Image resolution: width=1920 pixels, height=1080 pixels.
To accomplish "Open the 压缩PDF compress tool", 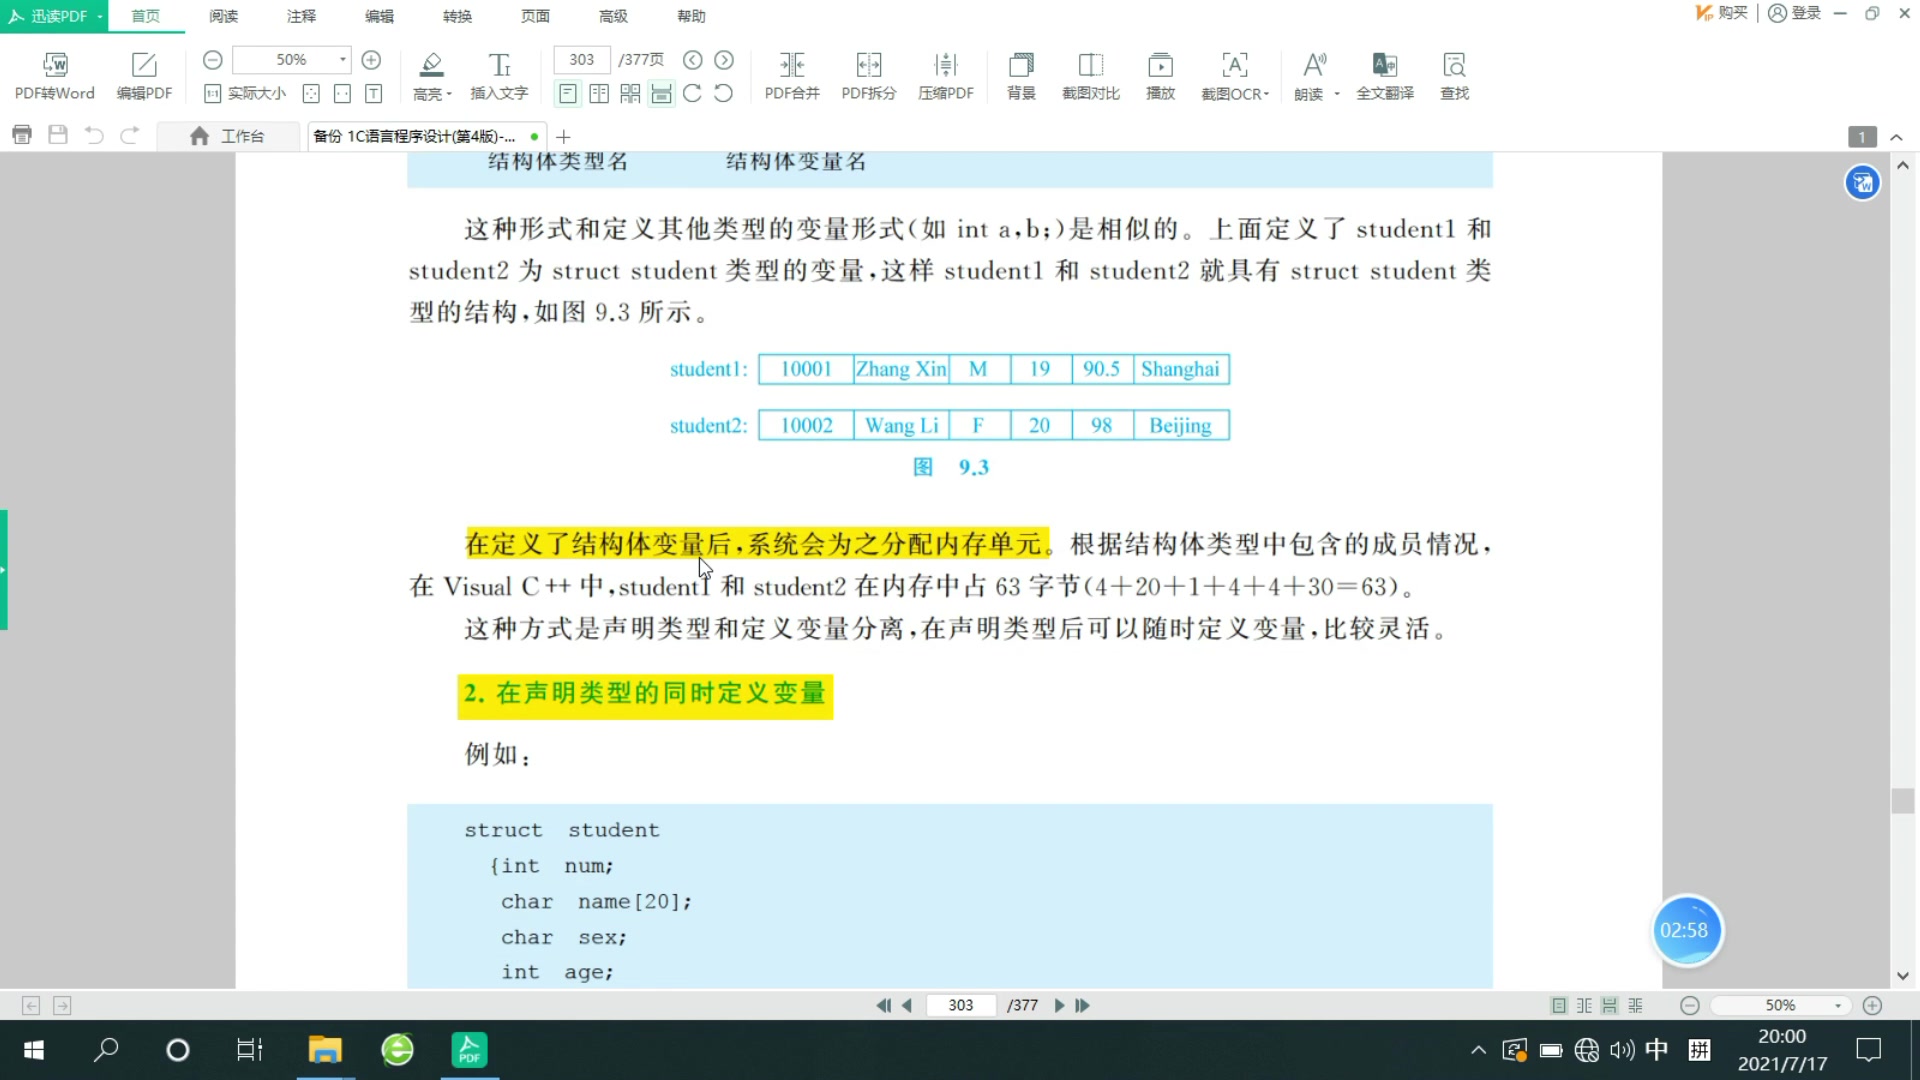I will (946, 76).
